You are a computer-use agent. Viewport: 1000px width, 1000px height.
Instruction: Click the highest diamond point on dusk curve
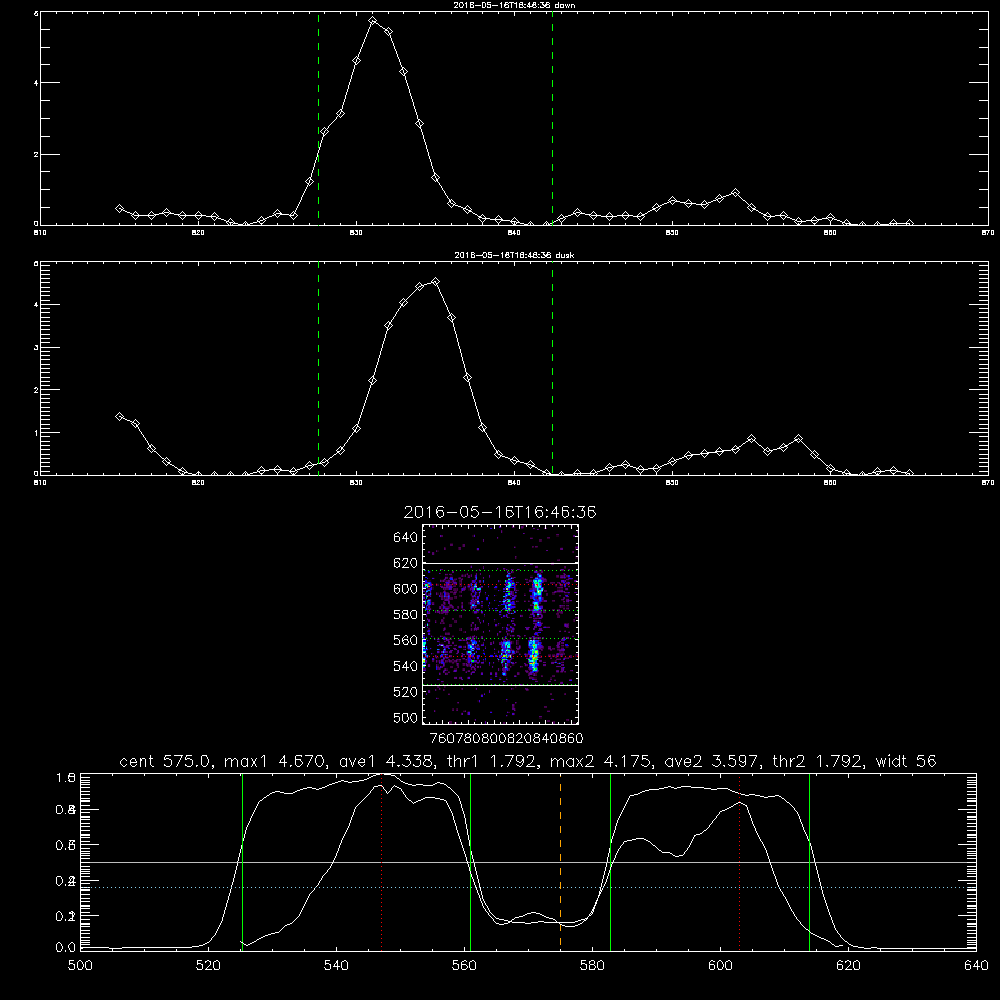coord(436,281)
